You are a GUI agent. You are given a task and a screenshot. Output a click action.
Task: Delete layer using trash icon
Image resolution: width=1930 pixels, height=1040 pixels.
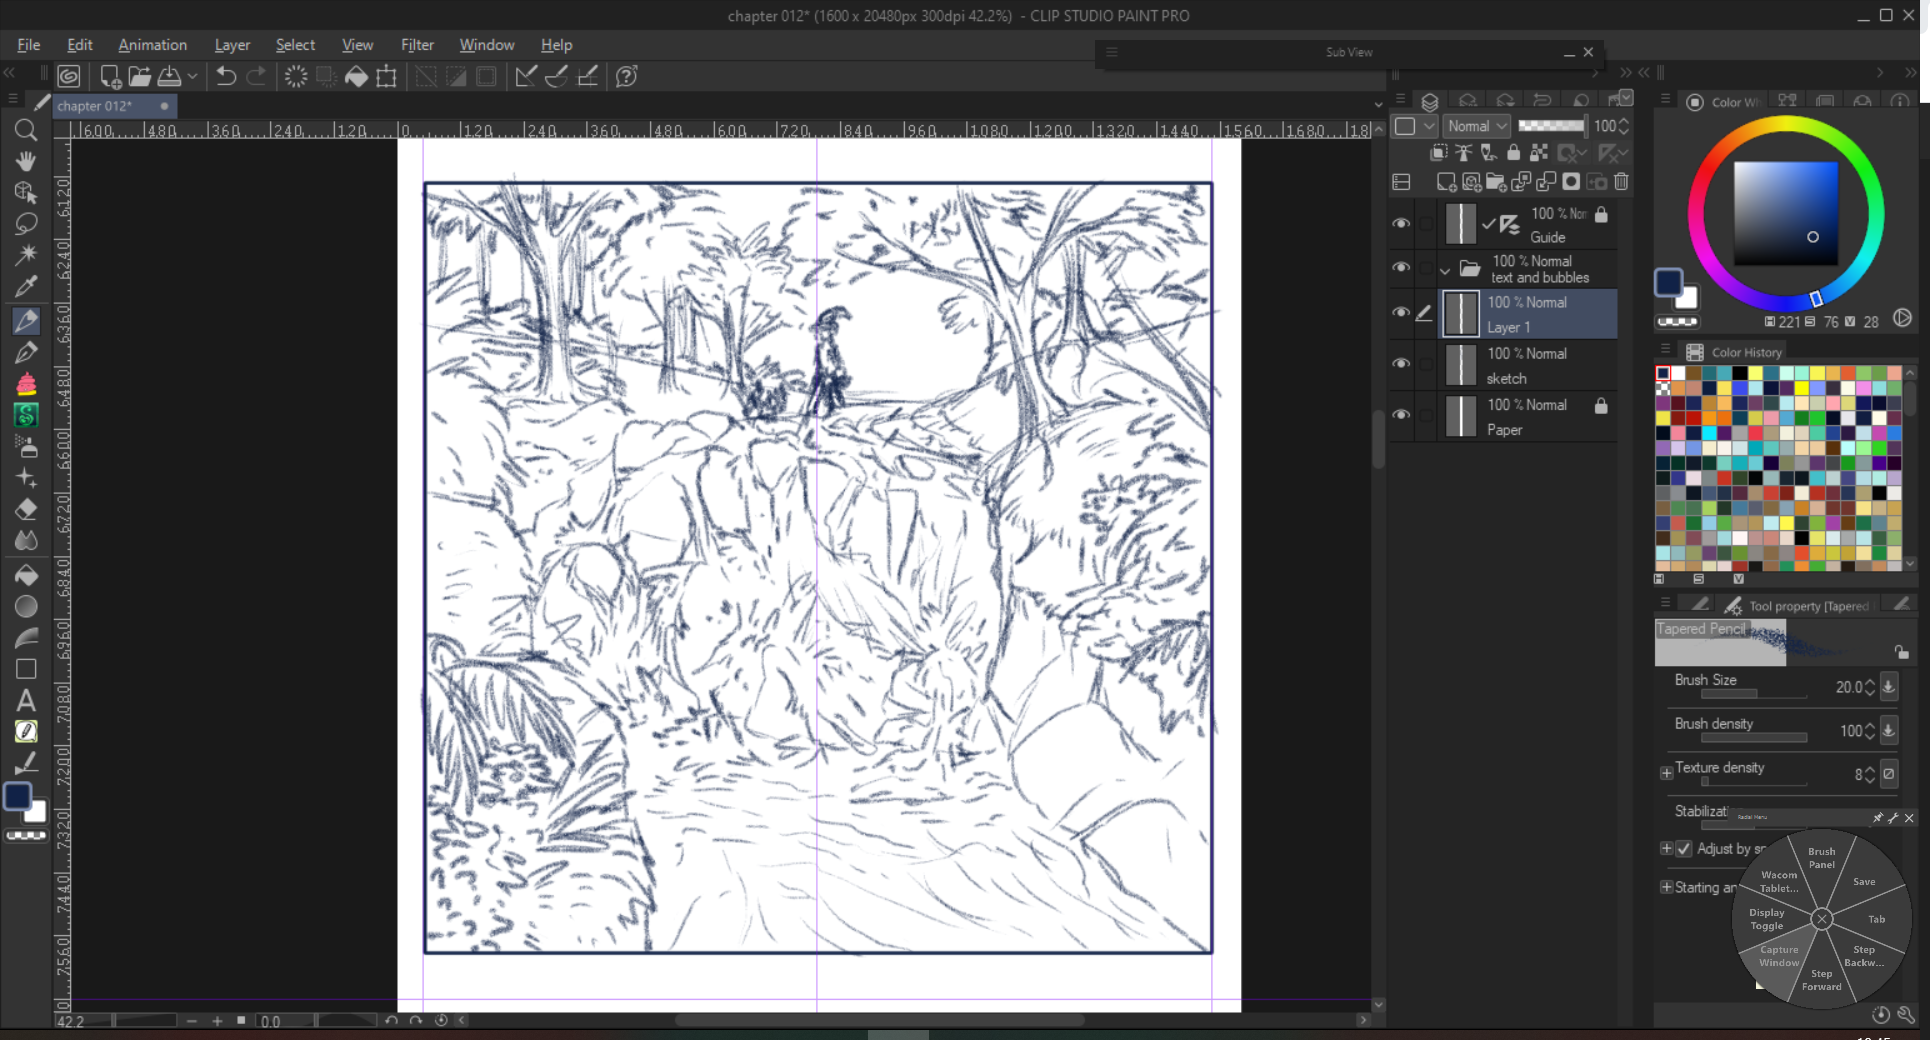click(1621, 182)
